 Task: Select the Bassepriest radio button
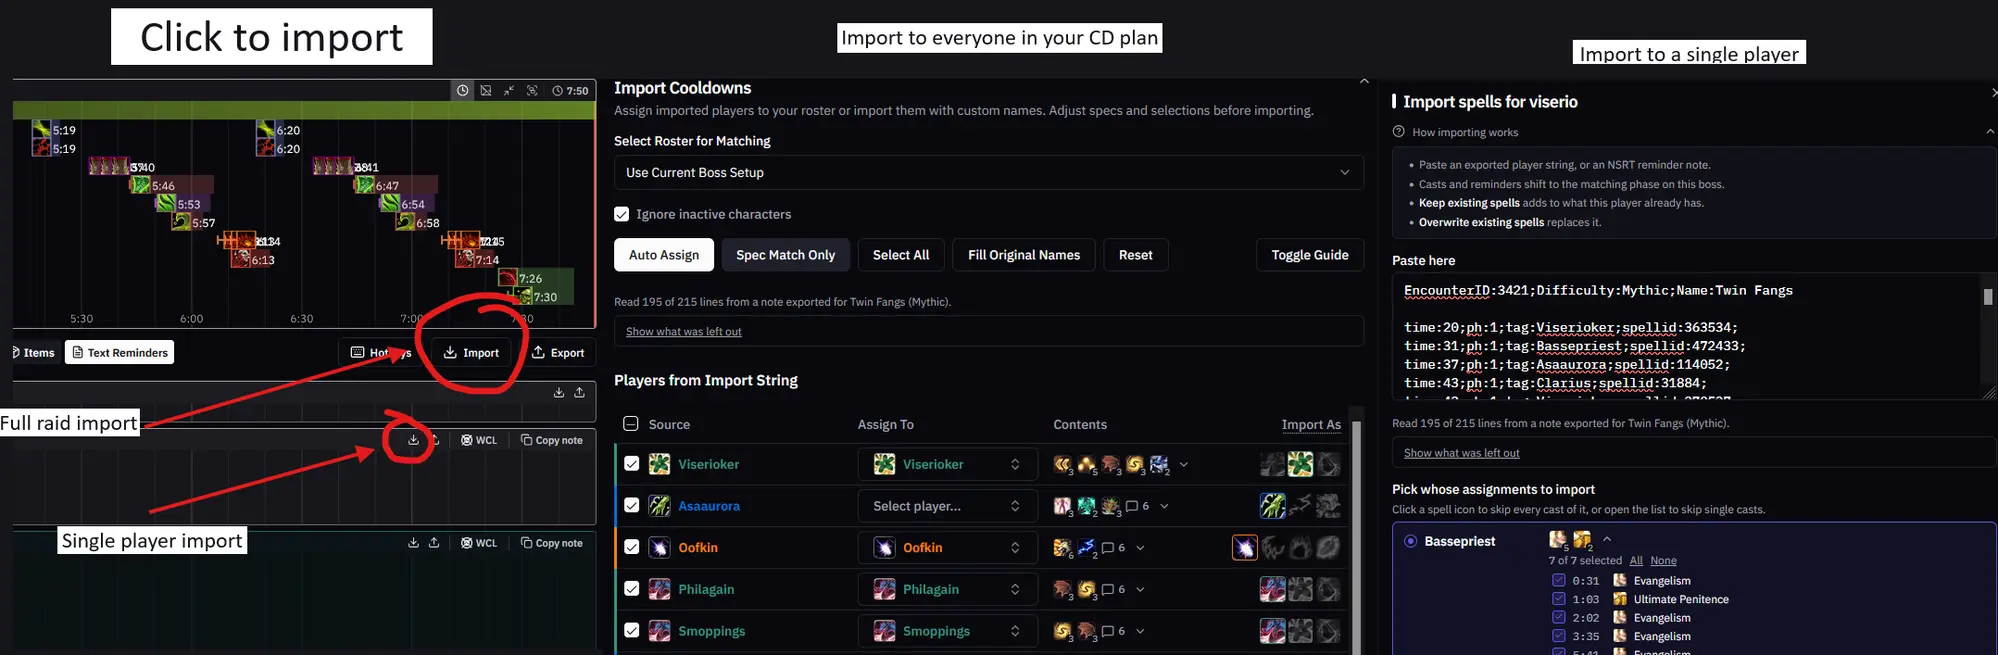point(1410,541)
